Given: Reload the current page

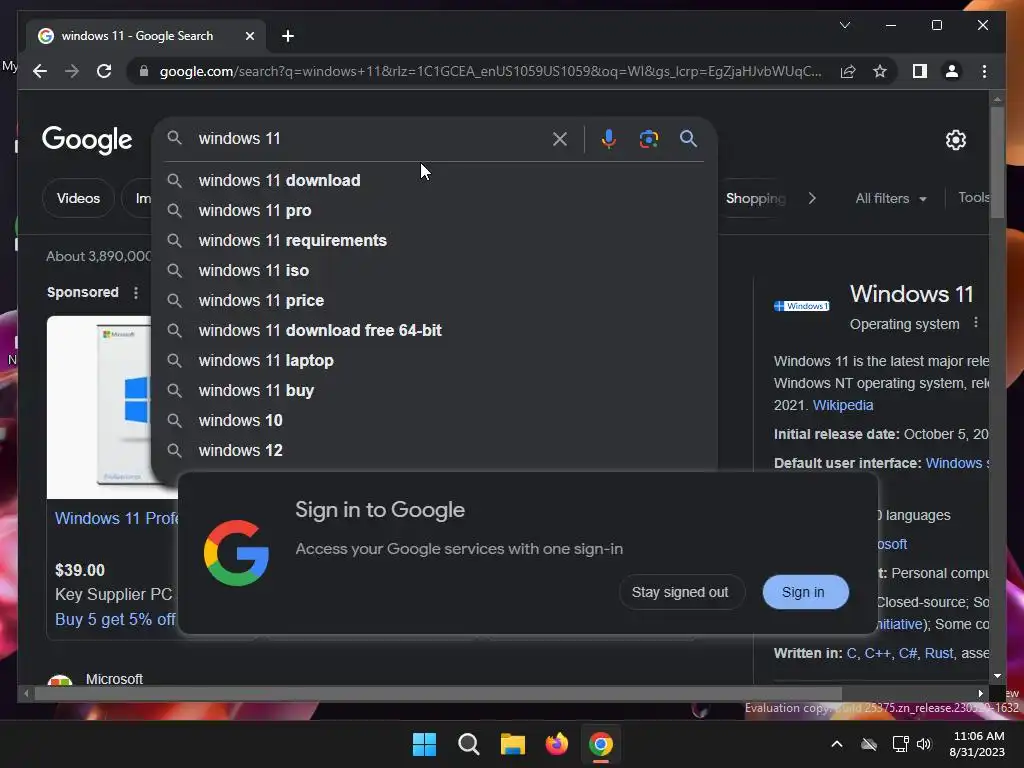Looking at the screenshot, I should [x=104, y=71].
